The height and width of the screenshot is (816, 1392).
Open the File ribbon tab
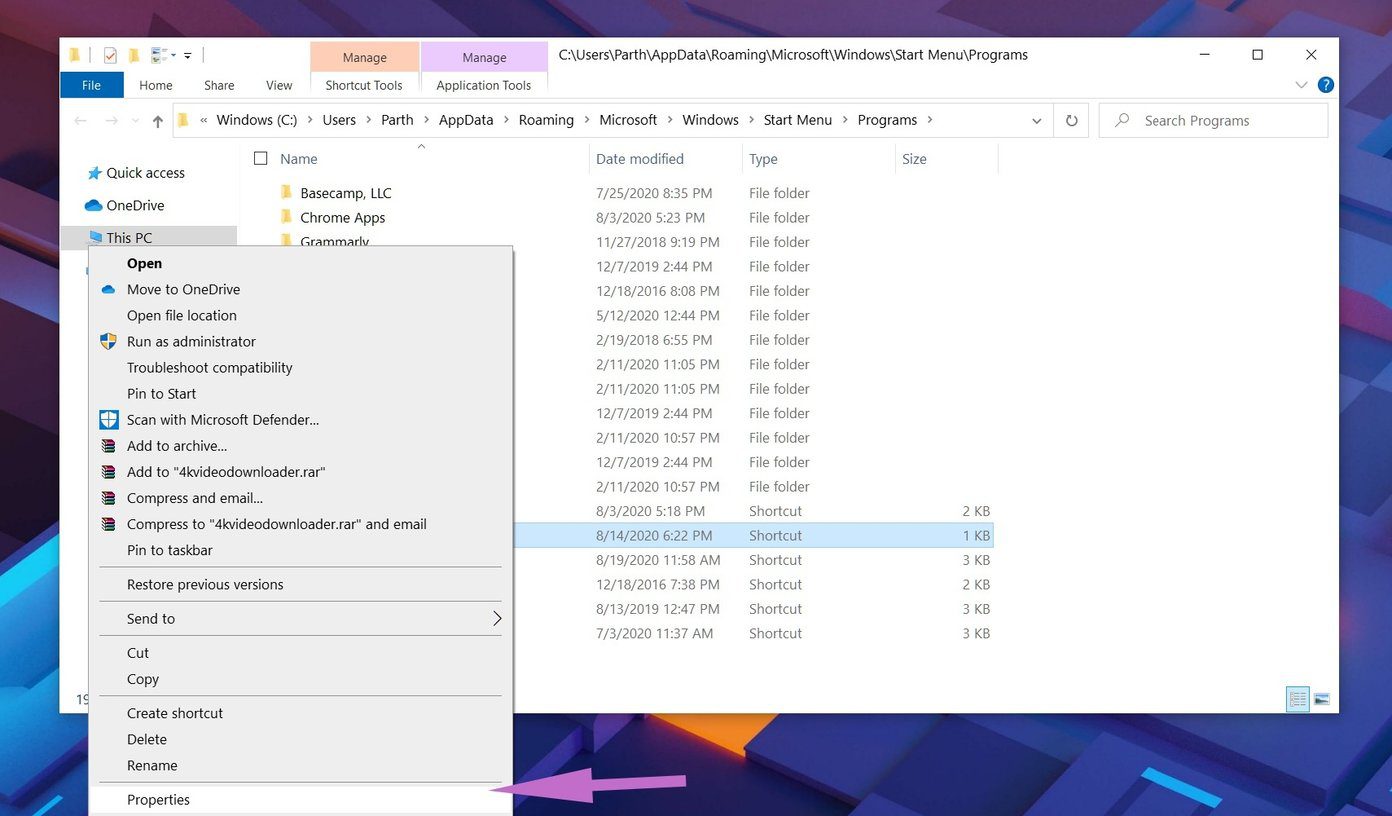coord(91,85)
